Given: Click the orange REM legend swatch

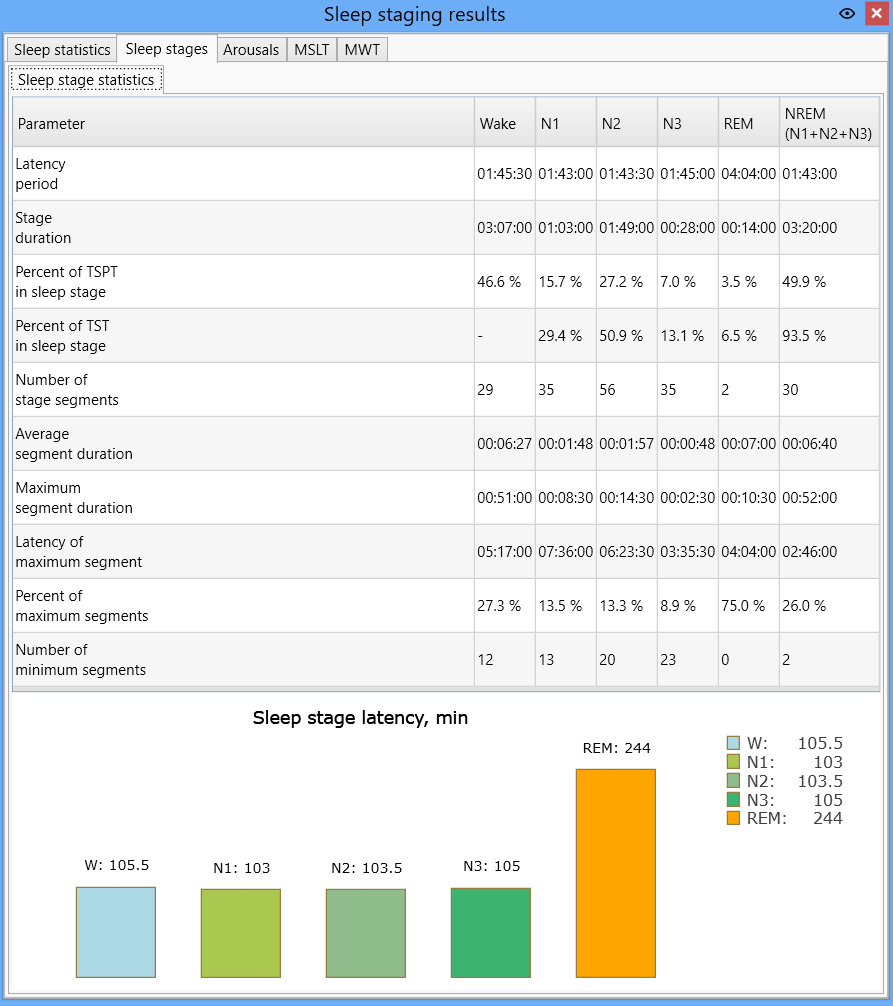Looking at the screenshot, I should pos(733,818).
